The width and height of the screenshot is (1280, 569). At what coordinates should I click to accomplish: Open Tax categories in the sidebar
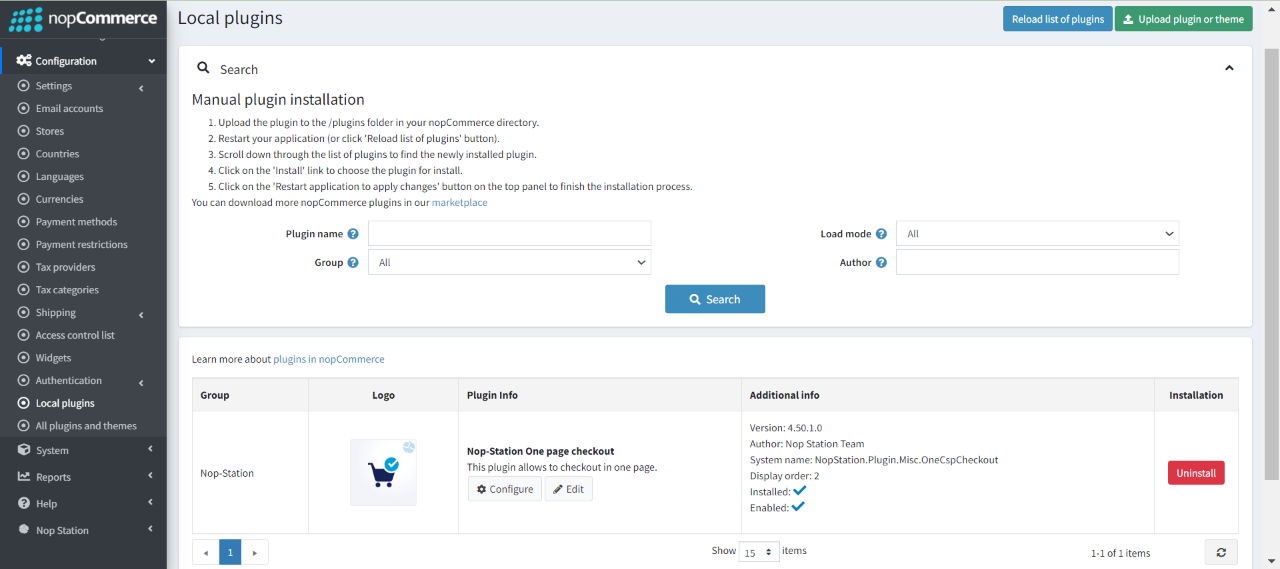click(x=67, y=290)
